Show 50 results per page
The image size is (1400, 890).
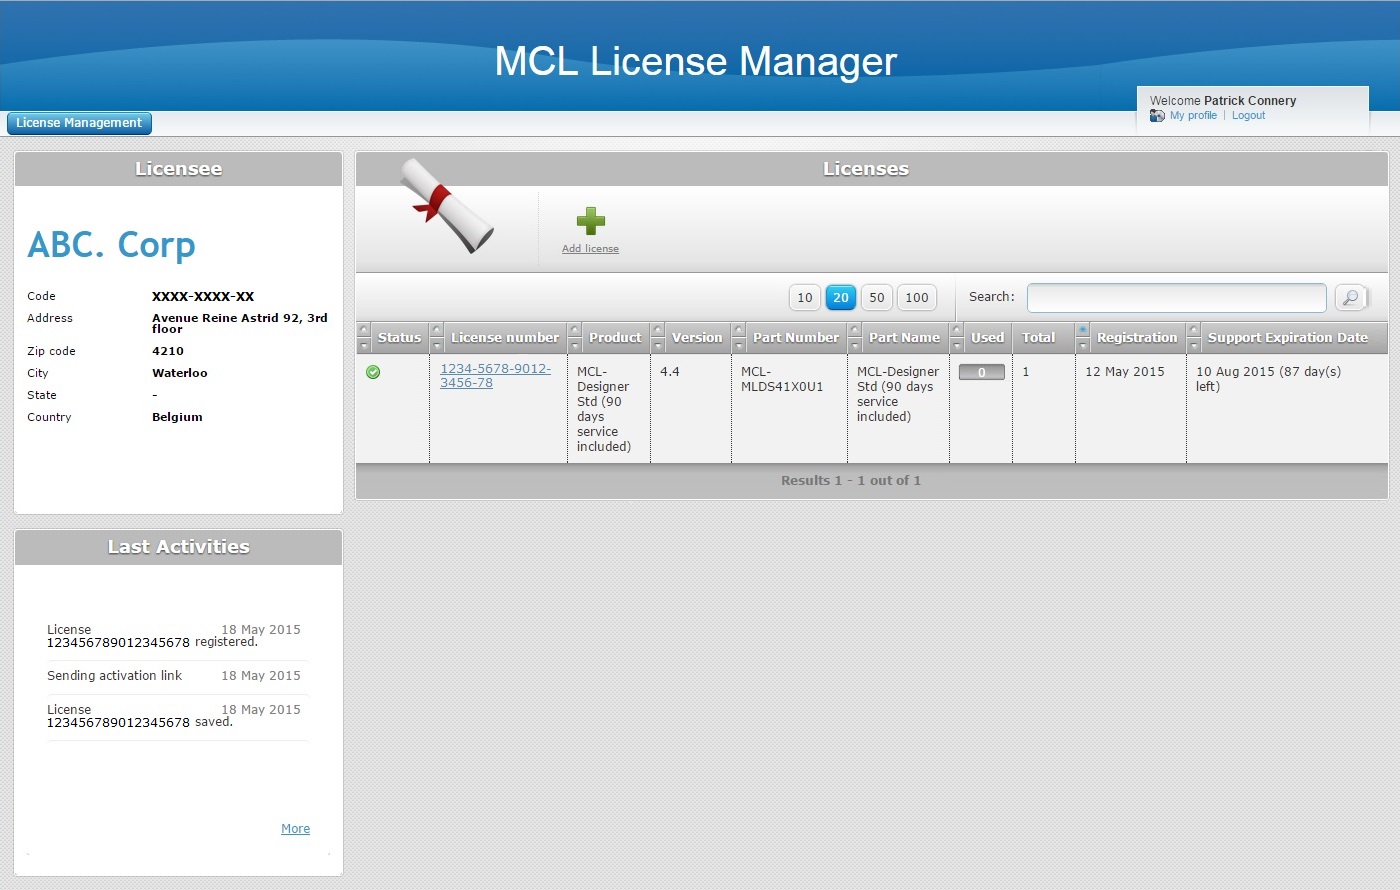click(x=877, y=297)
